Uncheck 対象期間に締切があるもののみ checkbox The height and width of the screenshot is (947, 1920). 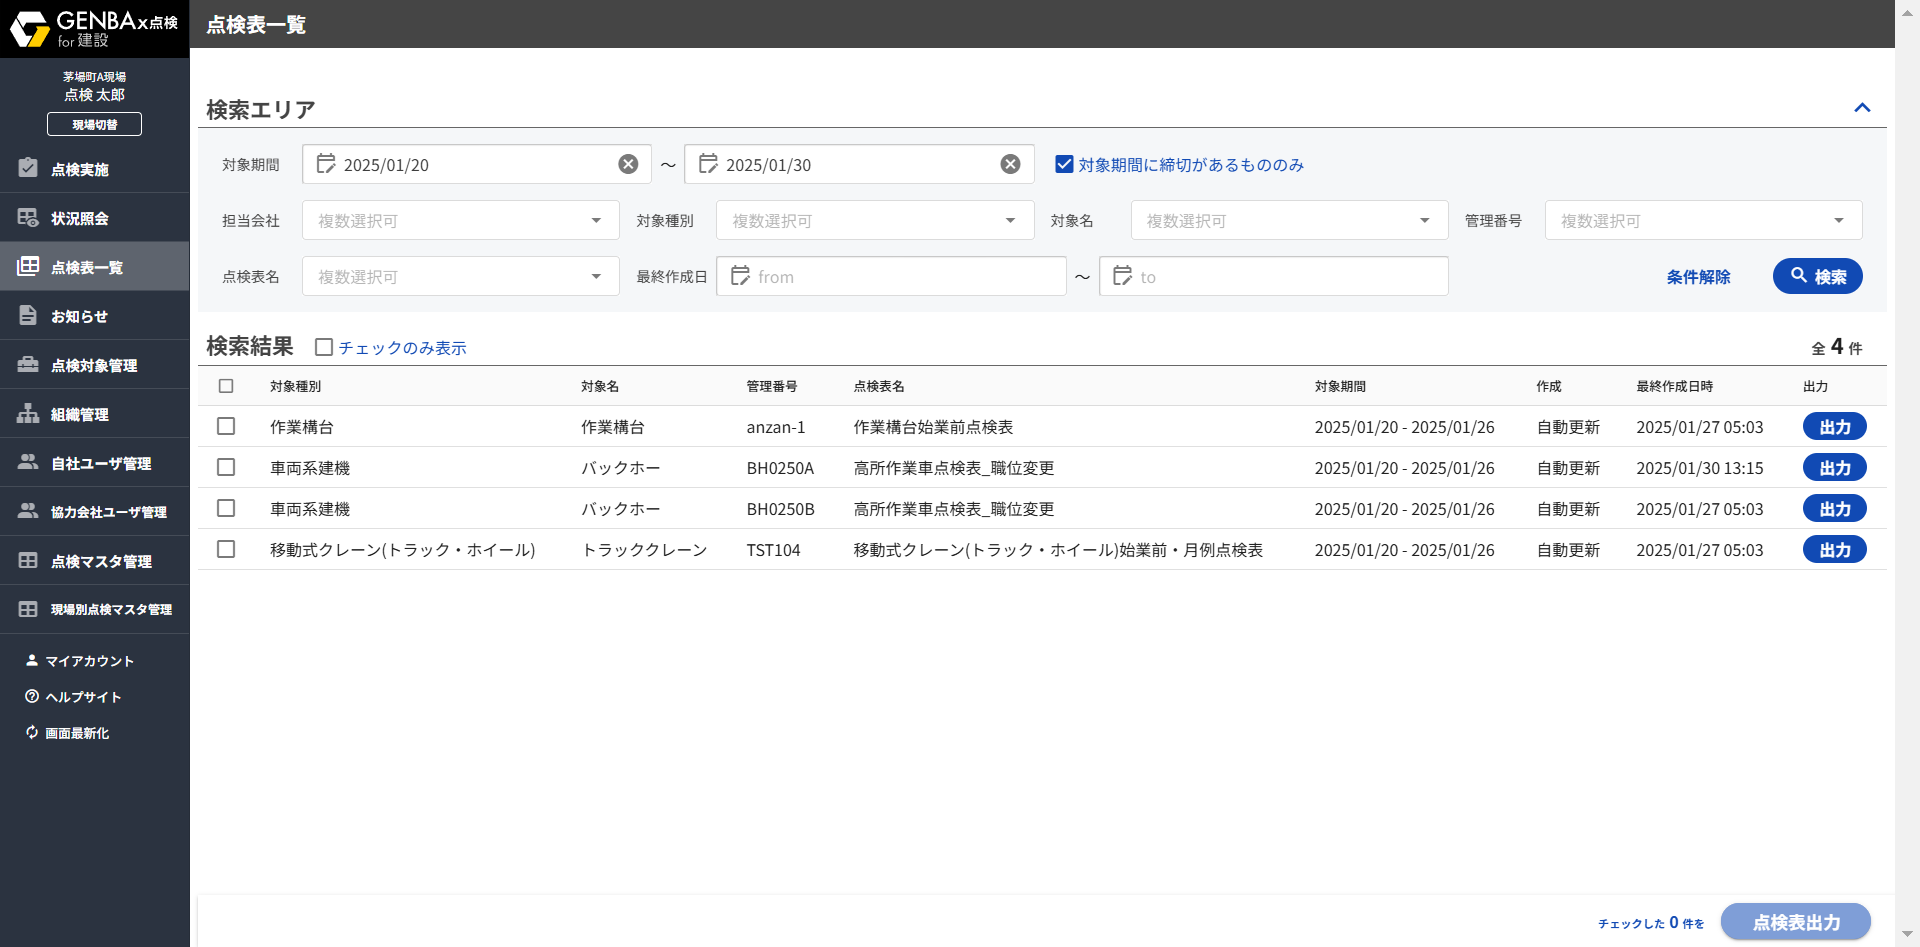point(1064,164)
